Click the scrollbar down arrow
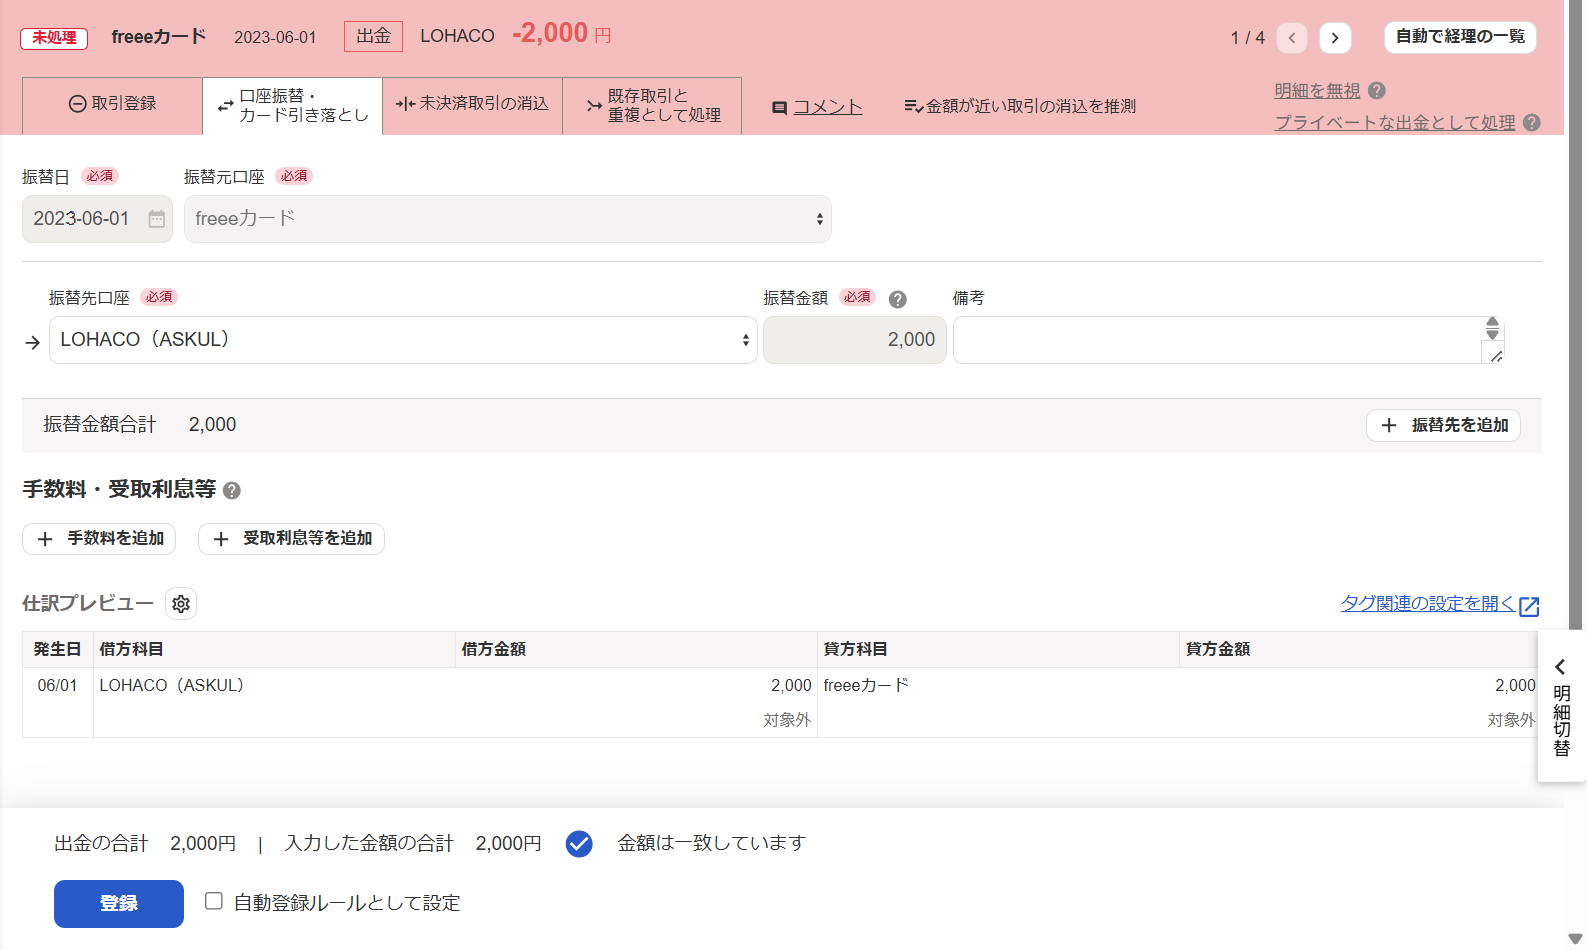 [1575, 939]
